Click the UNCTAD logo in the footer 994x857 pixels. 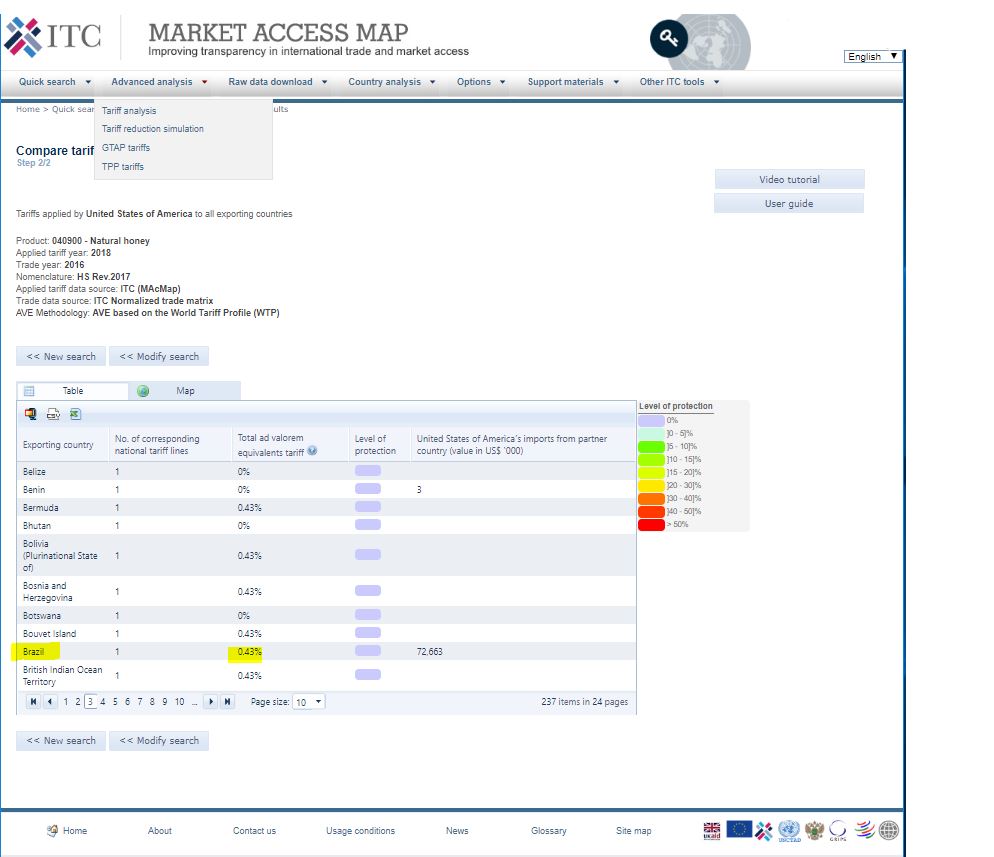pyautogui.click(x=789, y=829)
